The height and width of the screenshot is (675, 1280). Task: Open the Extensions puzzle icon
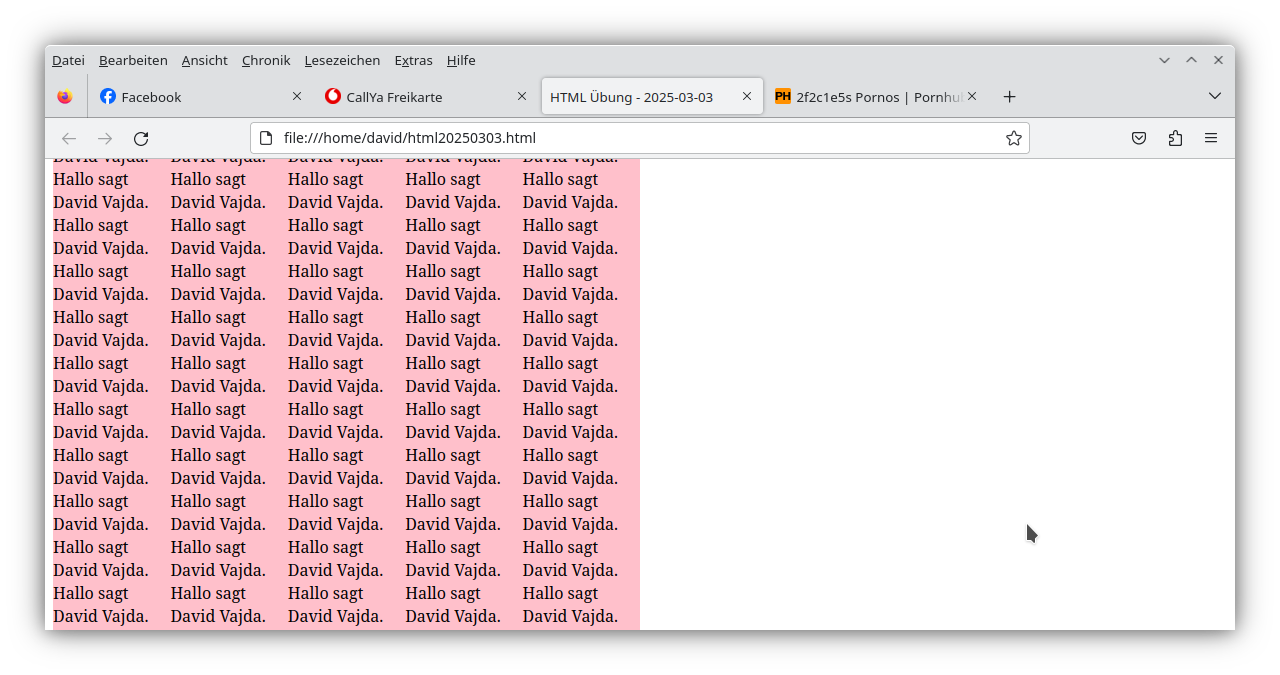tap(1175, 138)
